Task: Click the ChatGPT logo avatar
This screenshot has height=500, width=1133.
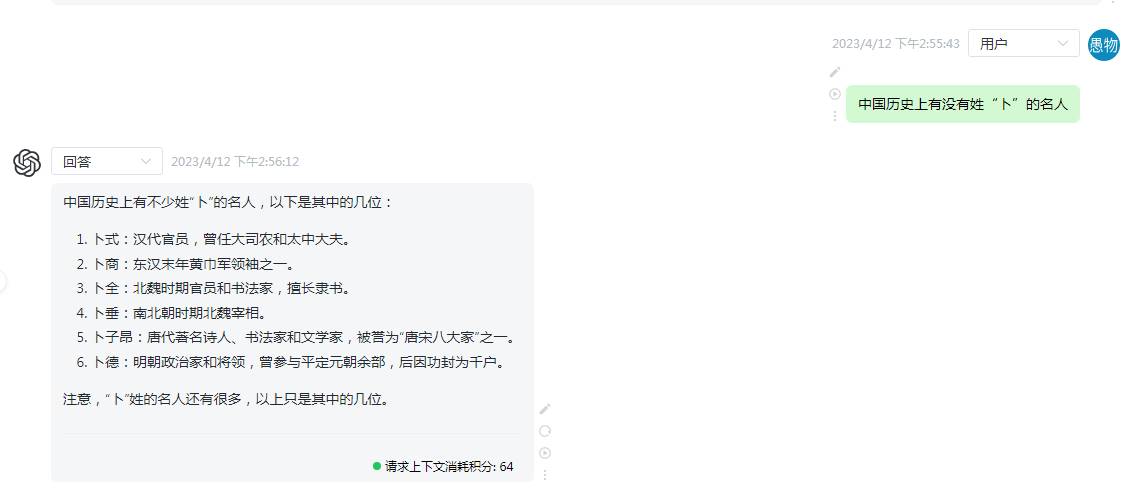Action: point(27,163)
